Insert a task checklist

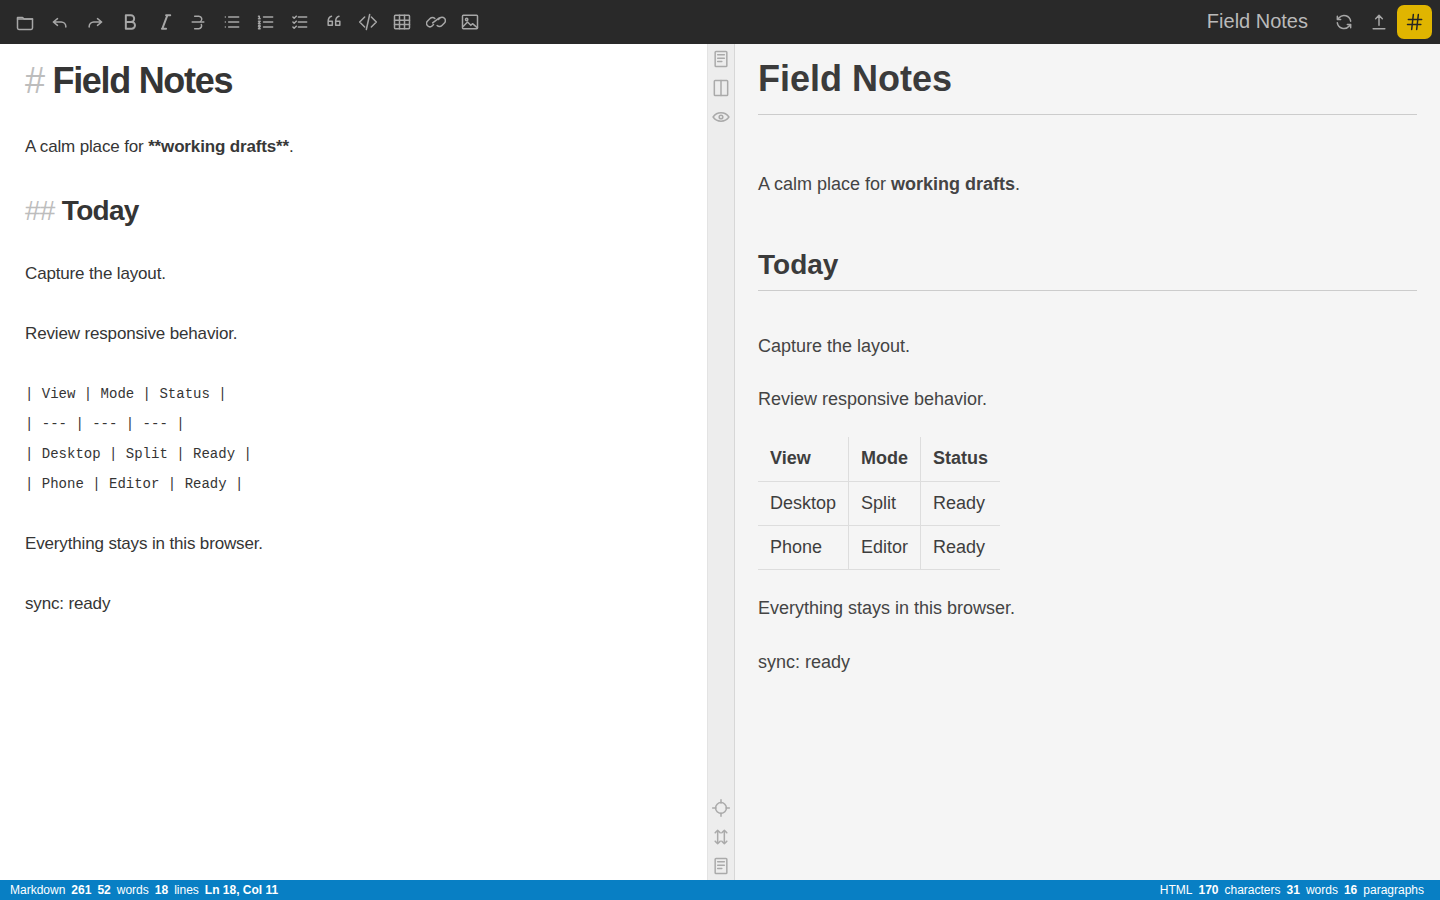tap(300, 22)
